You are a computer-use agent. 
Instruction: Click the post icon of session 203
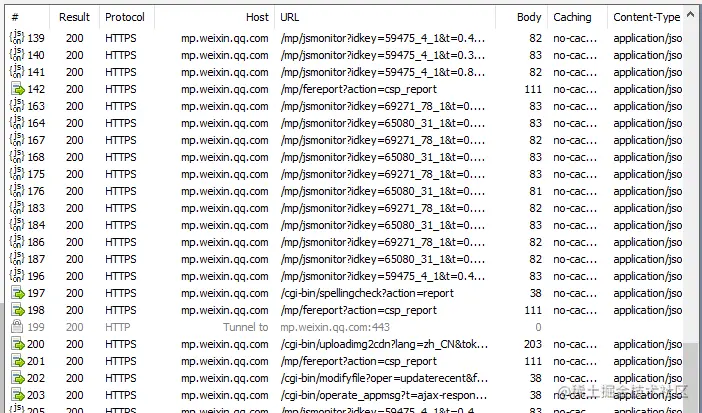(x=17, y=396)
